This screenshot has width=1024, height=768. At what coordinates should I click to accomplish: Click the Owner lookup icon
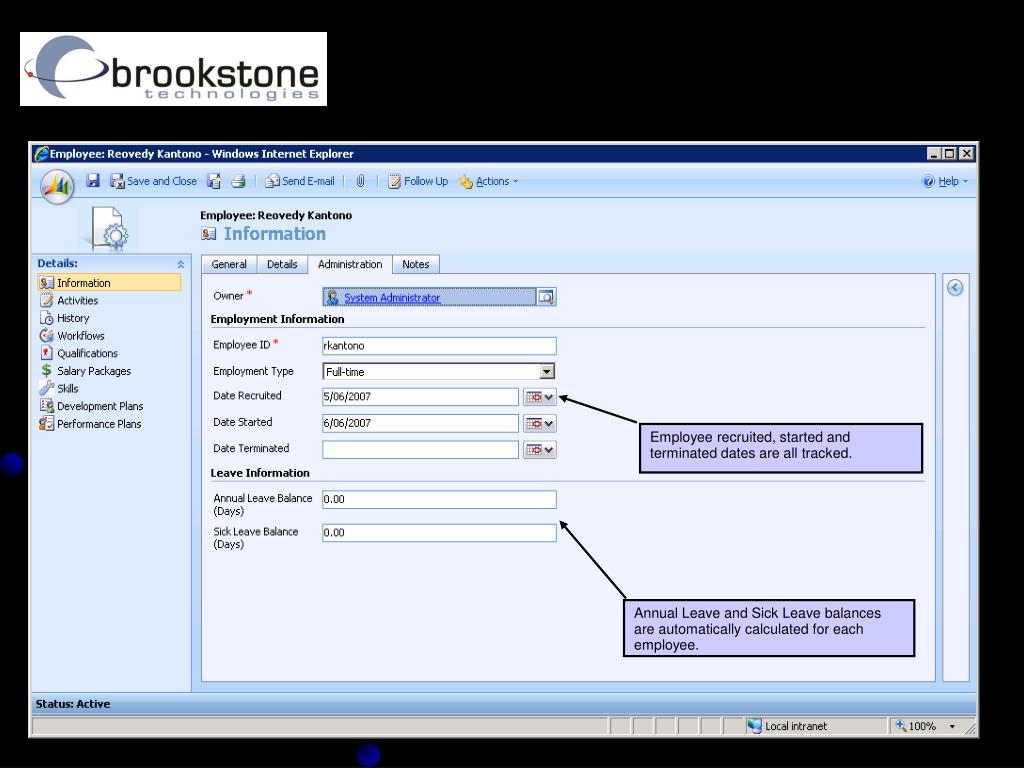pyautogui.click(x=546, y=297)
